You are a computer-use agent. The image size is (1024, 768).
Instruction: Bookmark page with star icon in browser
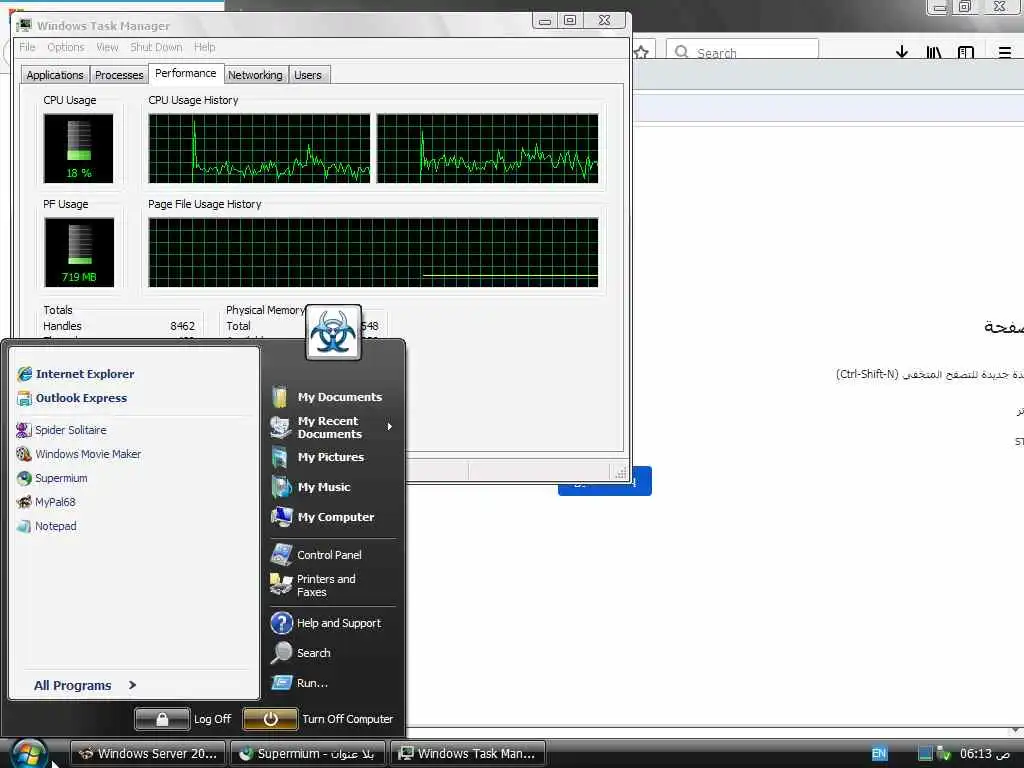click(x=641, y=52)
